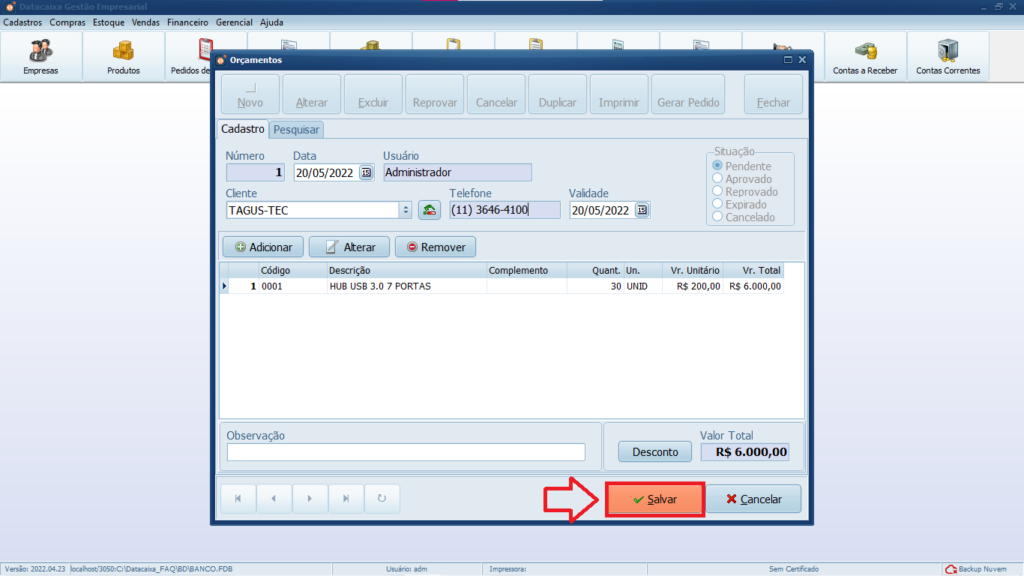The height and width of the screenshot is (576, 1024).
Task: Click the Observação text field
Action: click(405, 452)
